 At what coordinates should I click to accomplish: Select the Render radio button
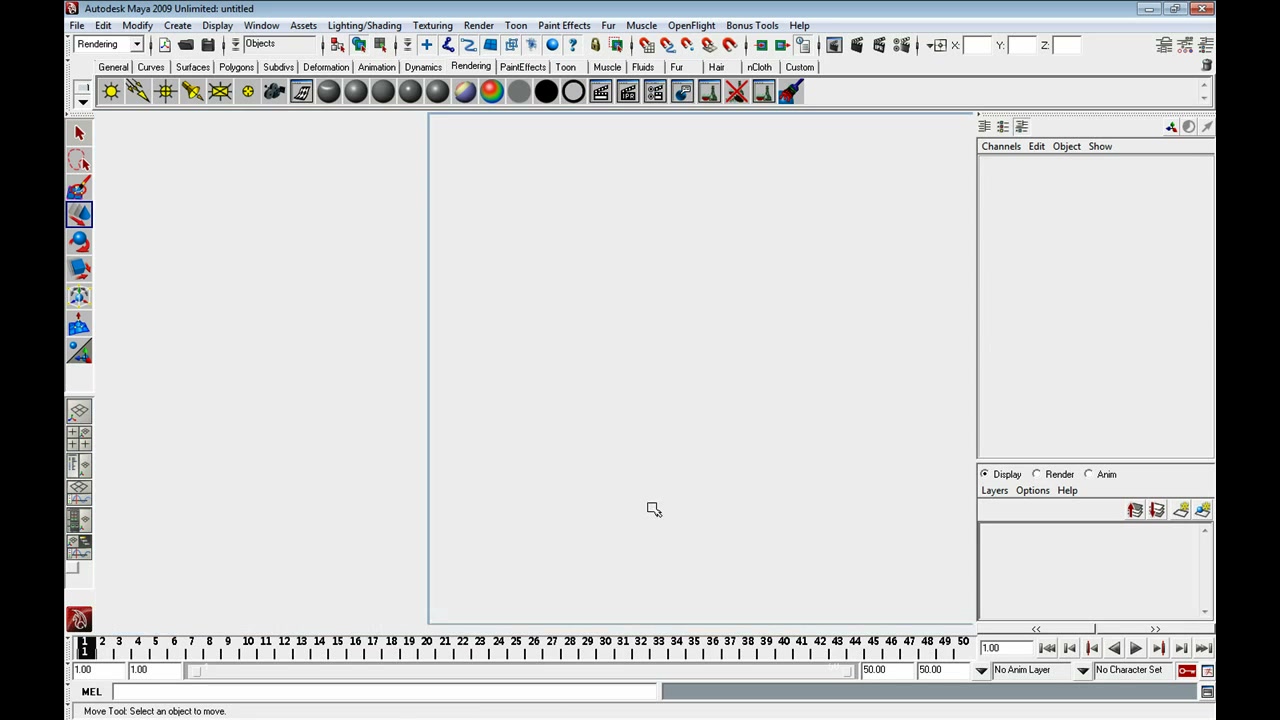[x=1053, y=474]
